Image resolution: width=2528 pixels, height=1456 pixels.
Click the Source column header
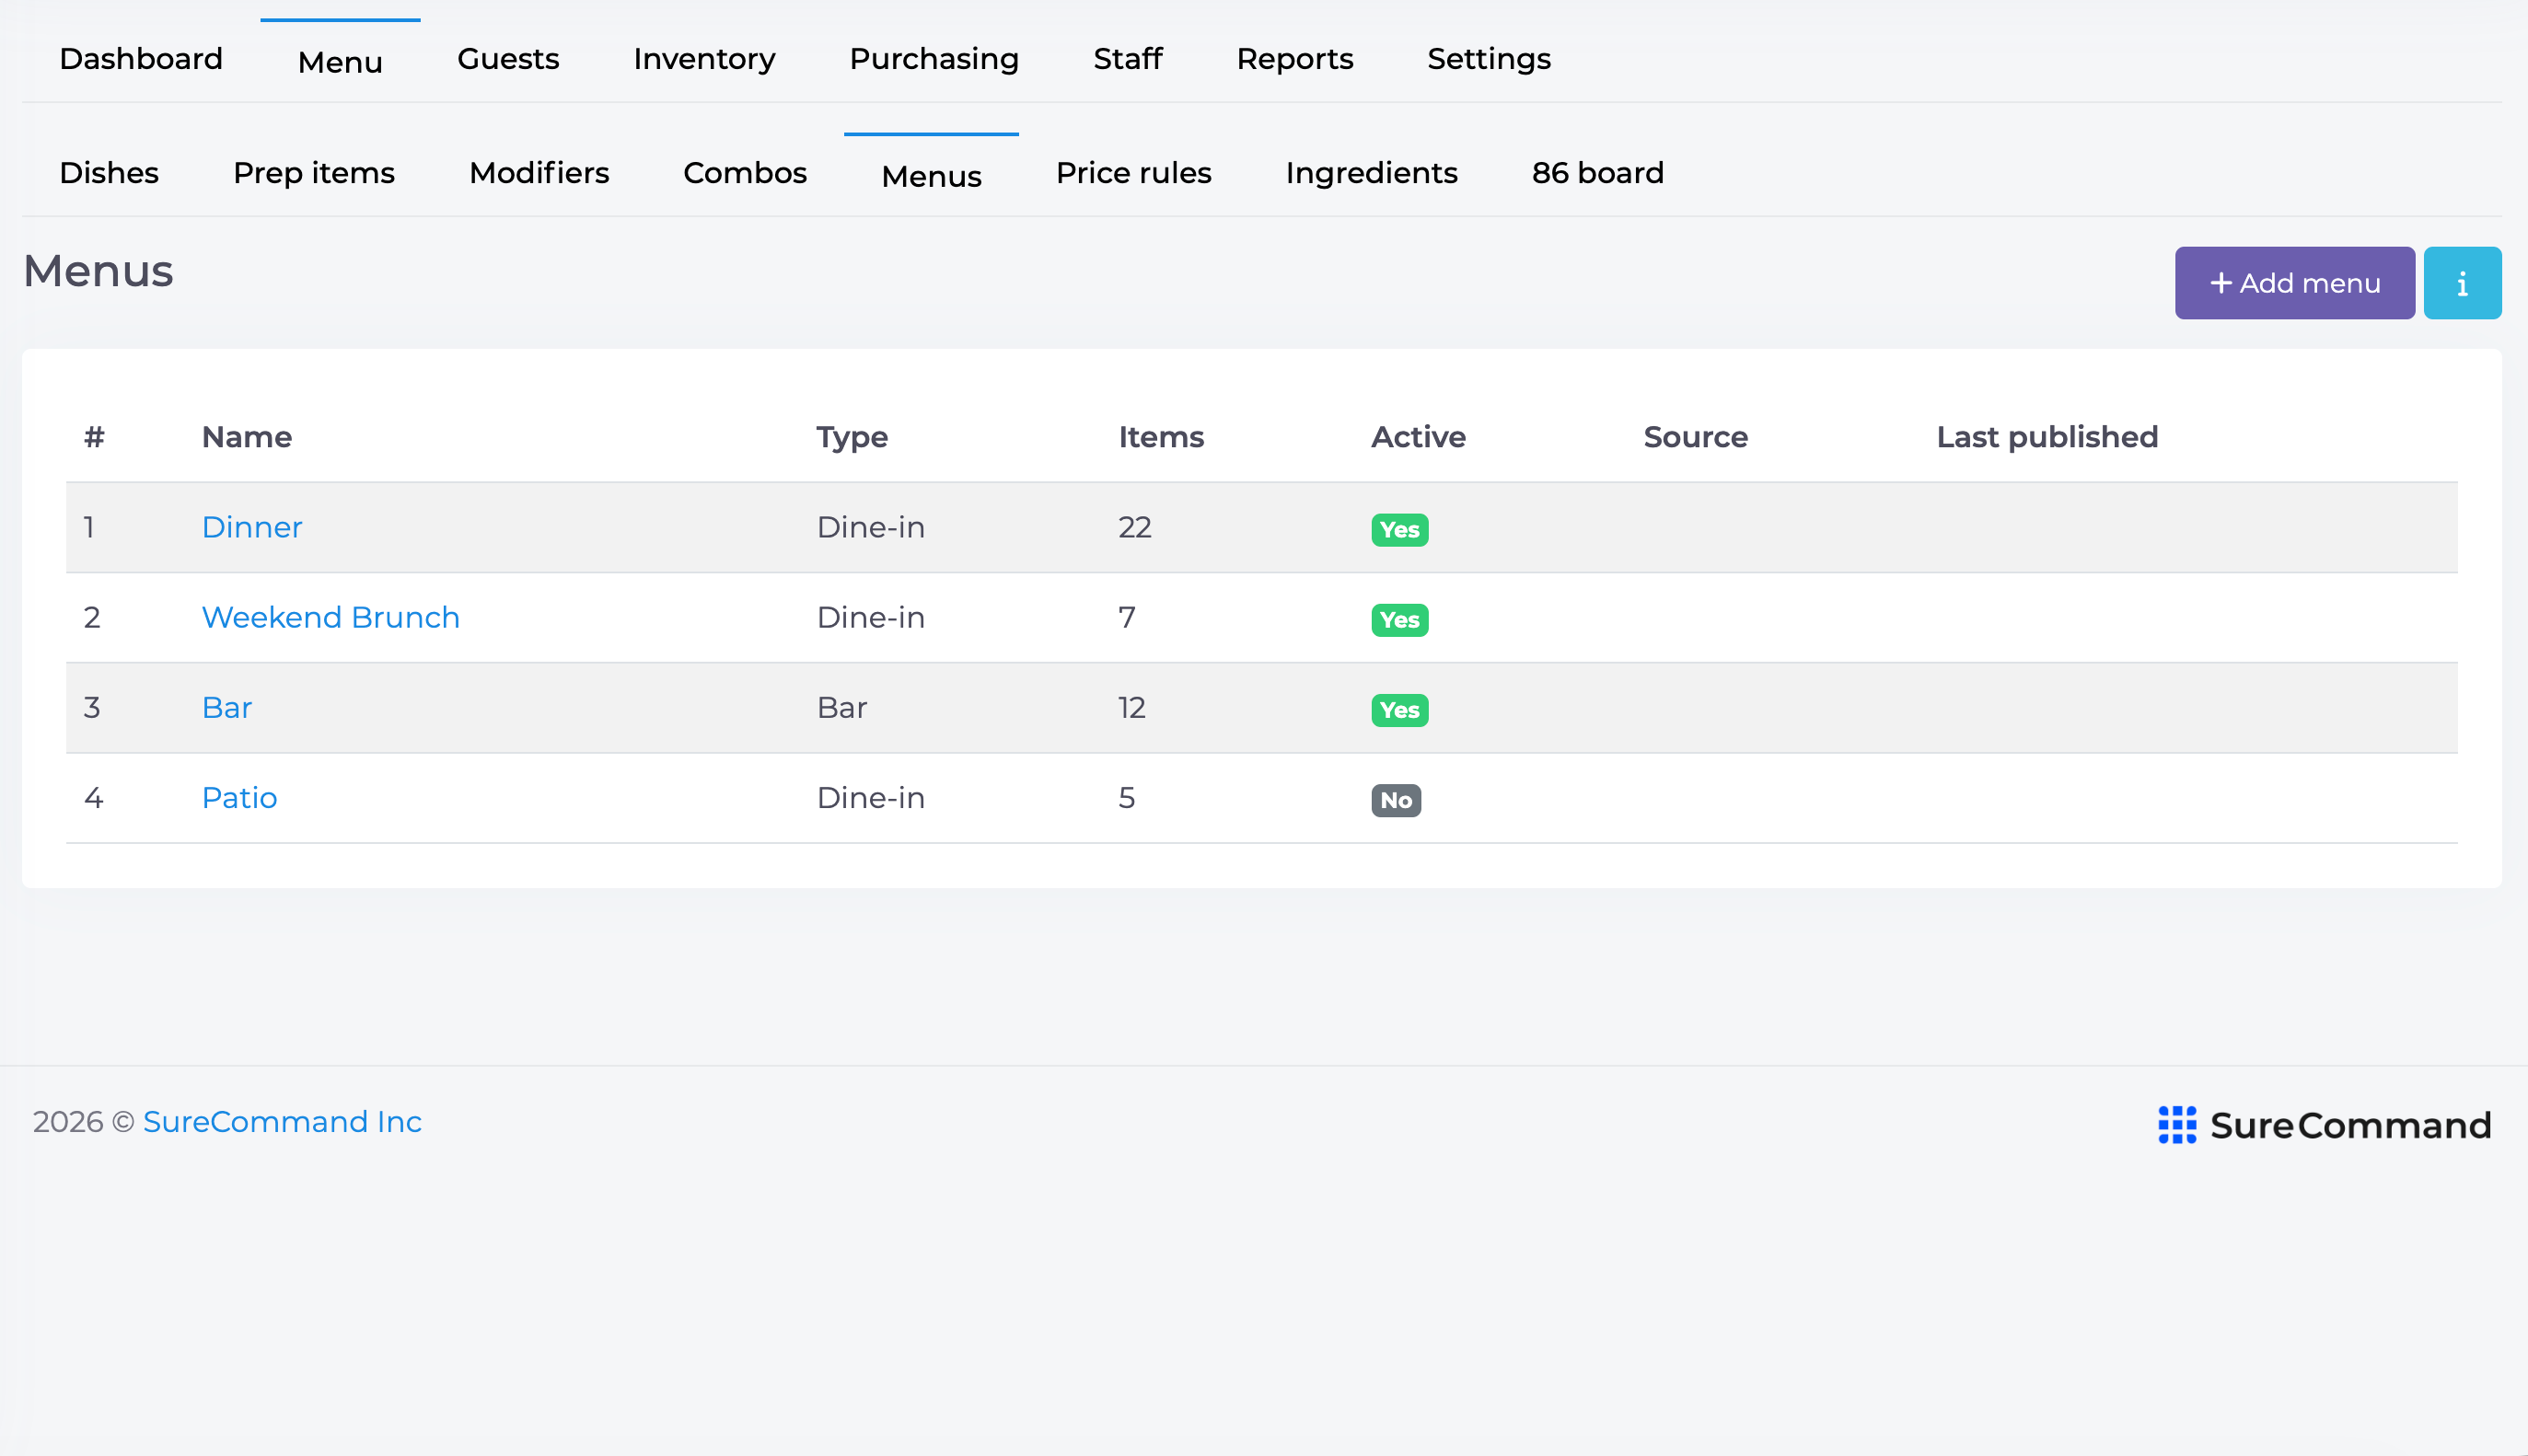tap(1696, 437)
